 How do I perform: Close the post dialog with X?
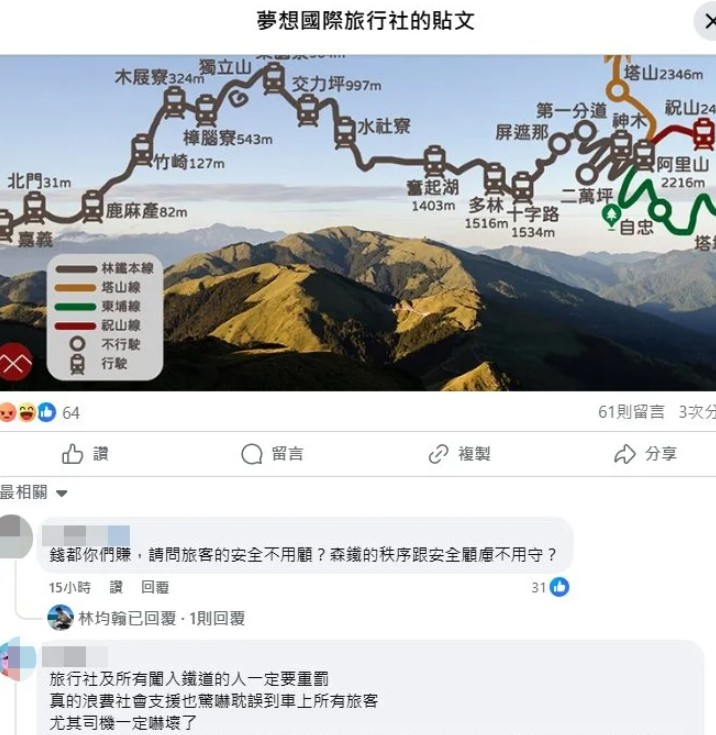[x=708, y=21]
